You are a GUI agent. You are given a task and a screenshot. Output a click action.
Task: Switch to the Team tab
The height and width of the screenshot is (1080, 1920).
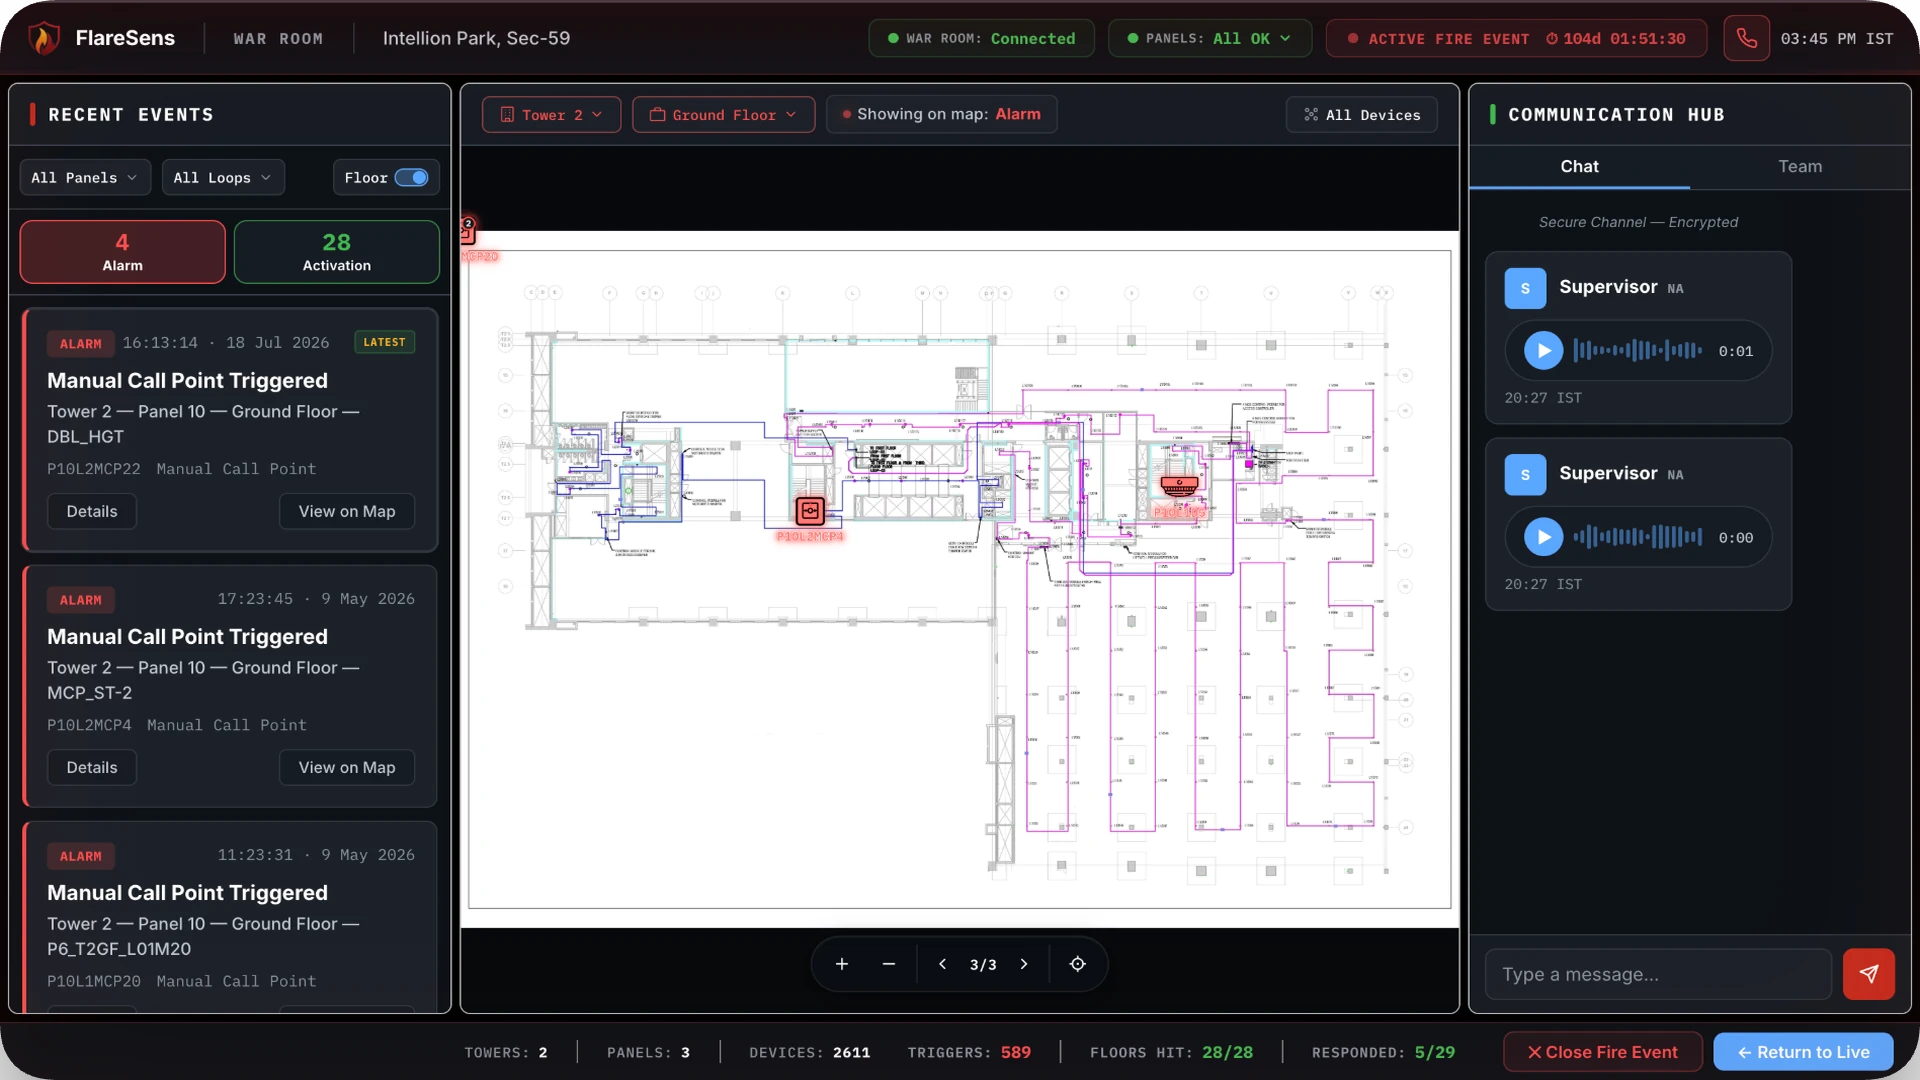[1800, 167]
